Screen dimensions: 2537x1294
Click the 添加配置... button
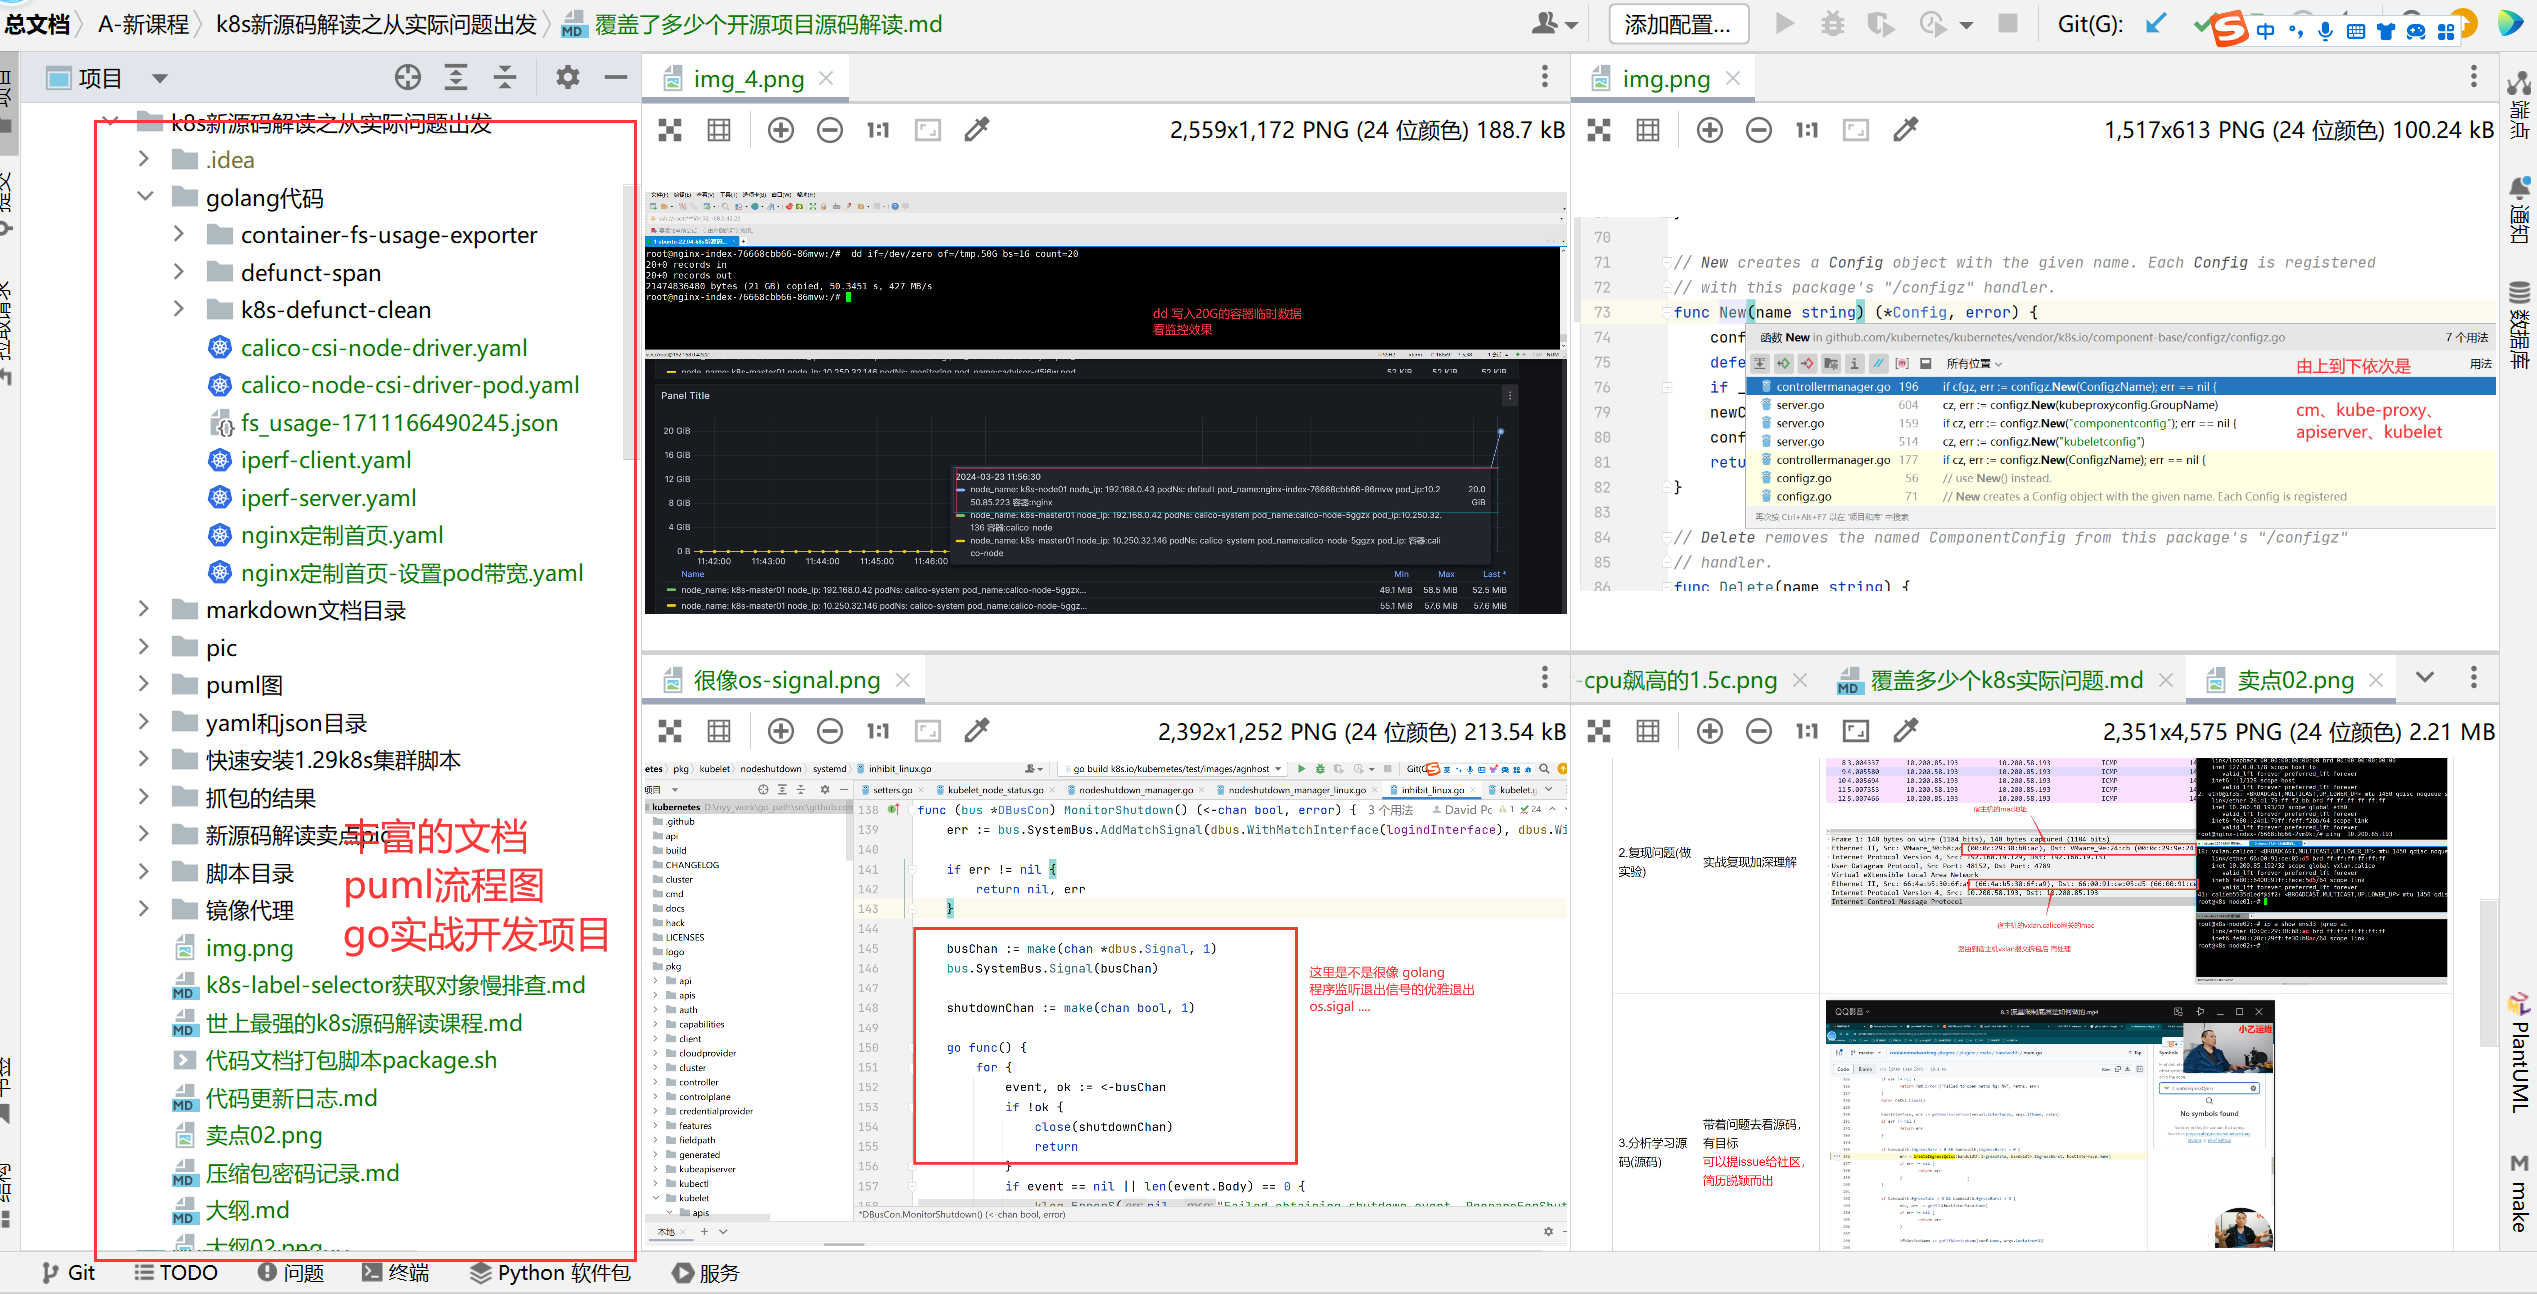pos(1677,24)
